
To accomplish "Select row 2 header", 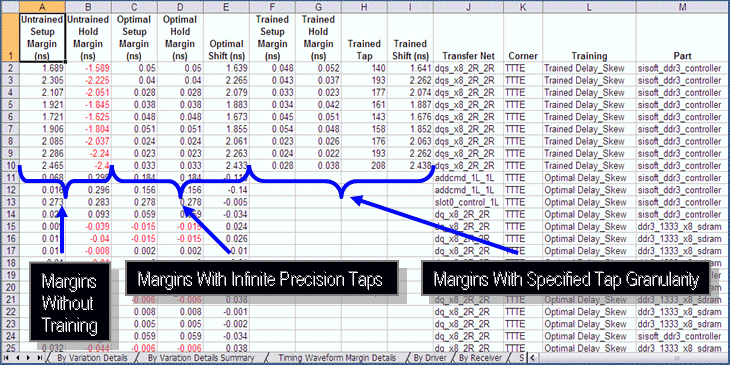I will pos(9,68).
